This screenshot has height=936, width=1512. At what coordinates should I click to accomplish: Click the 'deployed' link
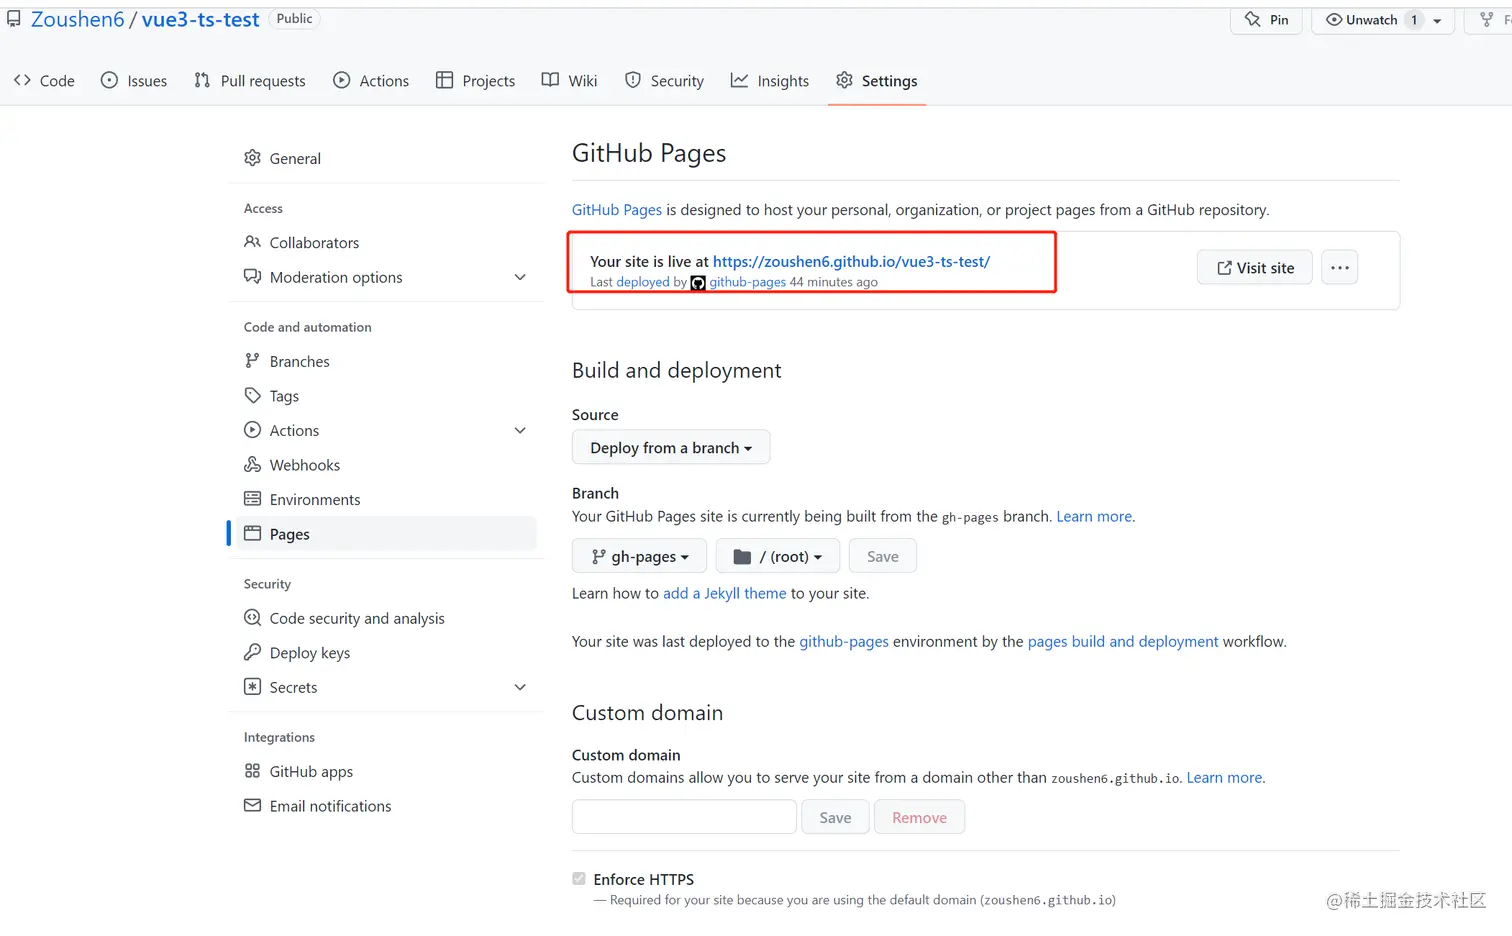643,282
